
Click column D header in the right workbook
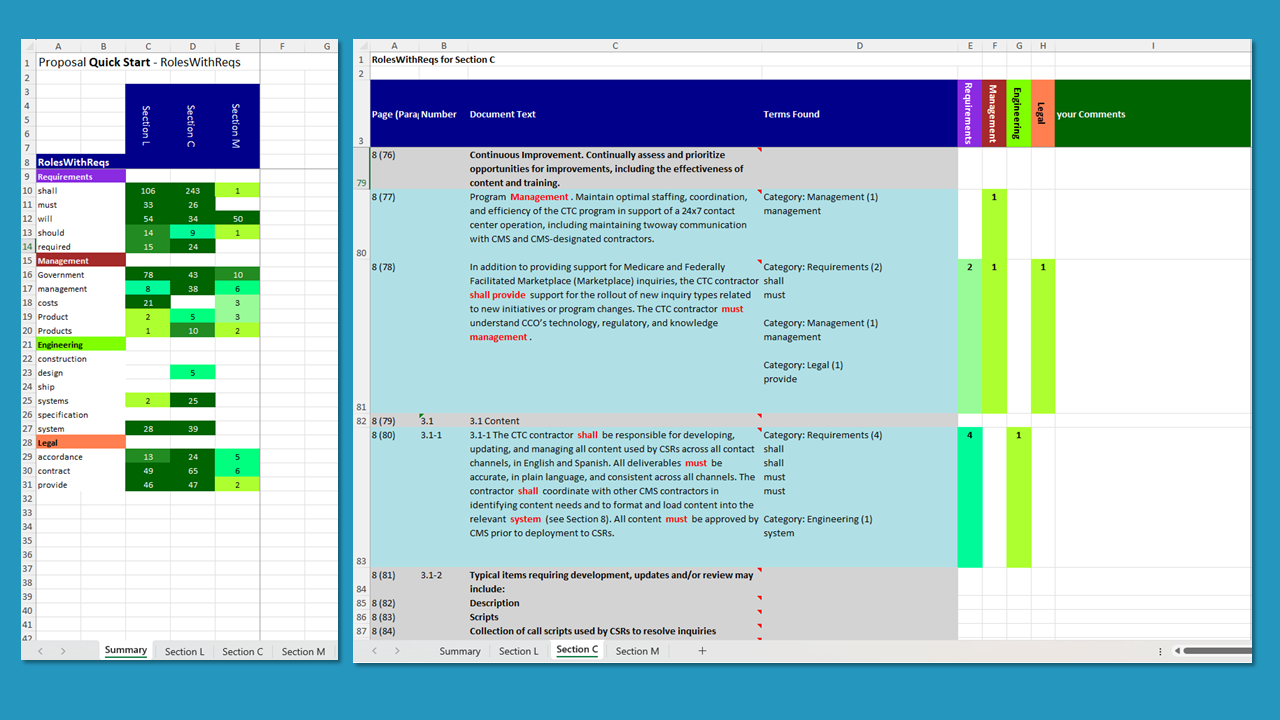pos(859,45)
